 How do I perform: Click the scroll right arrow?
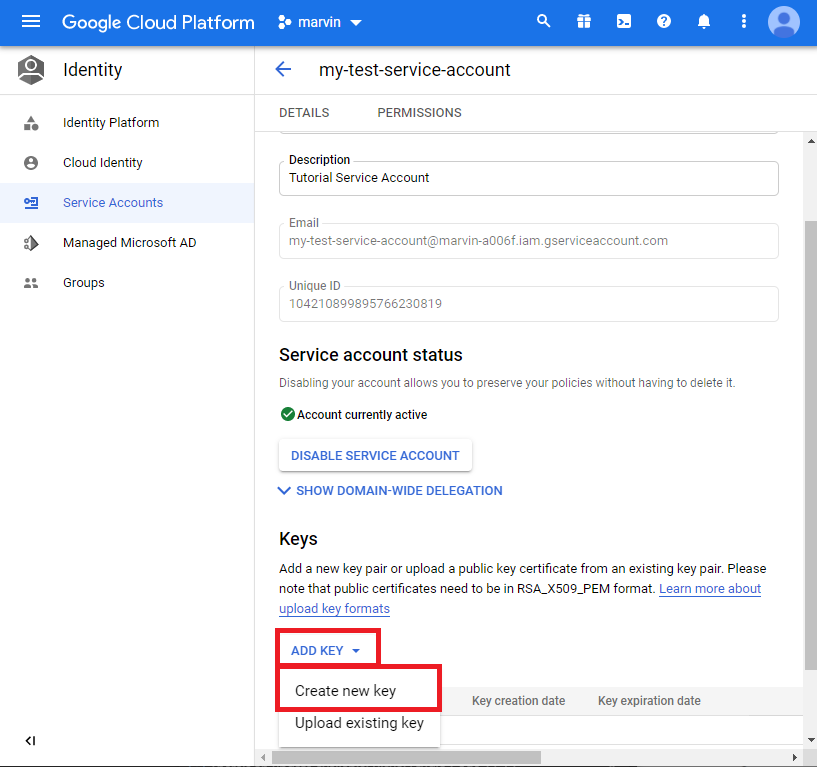795,757
